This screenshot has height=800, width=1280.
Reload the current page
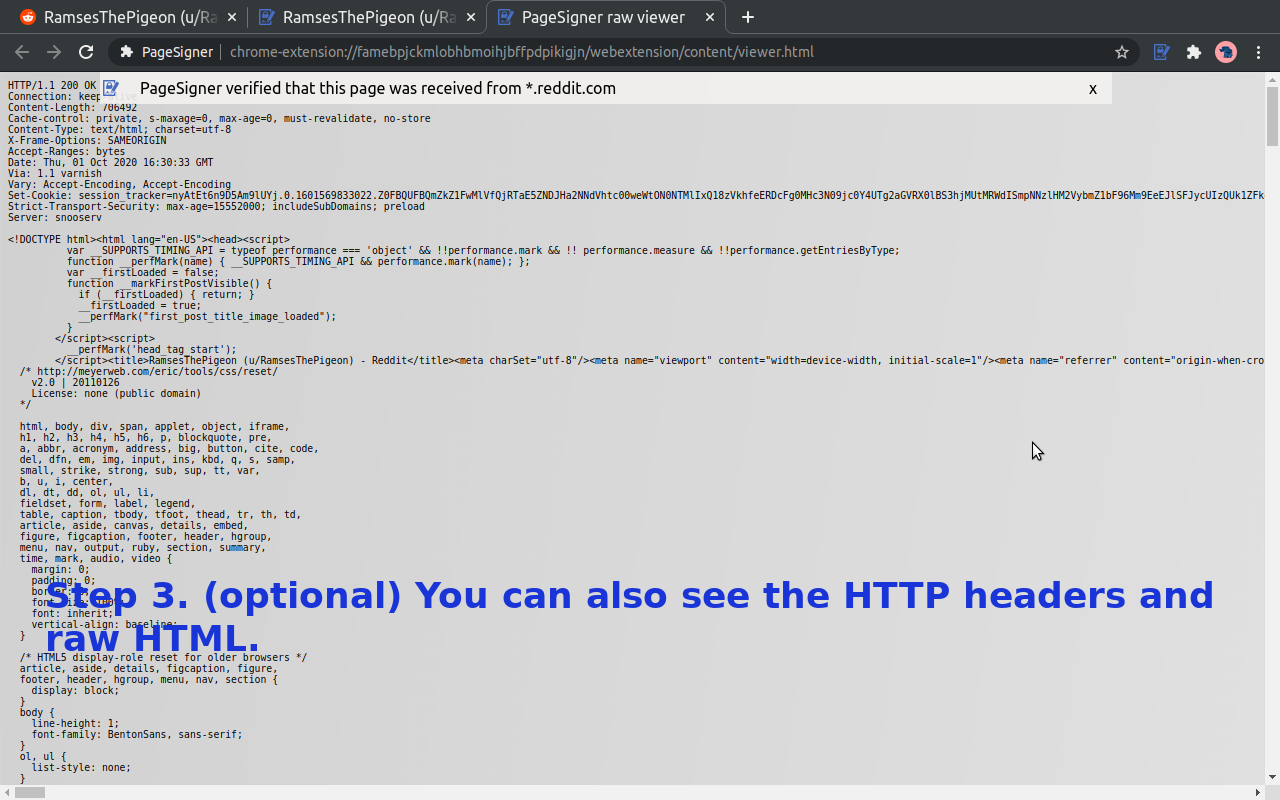pyautogui.click(x=86, y=52)
